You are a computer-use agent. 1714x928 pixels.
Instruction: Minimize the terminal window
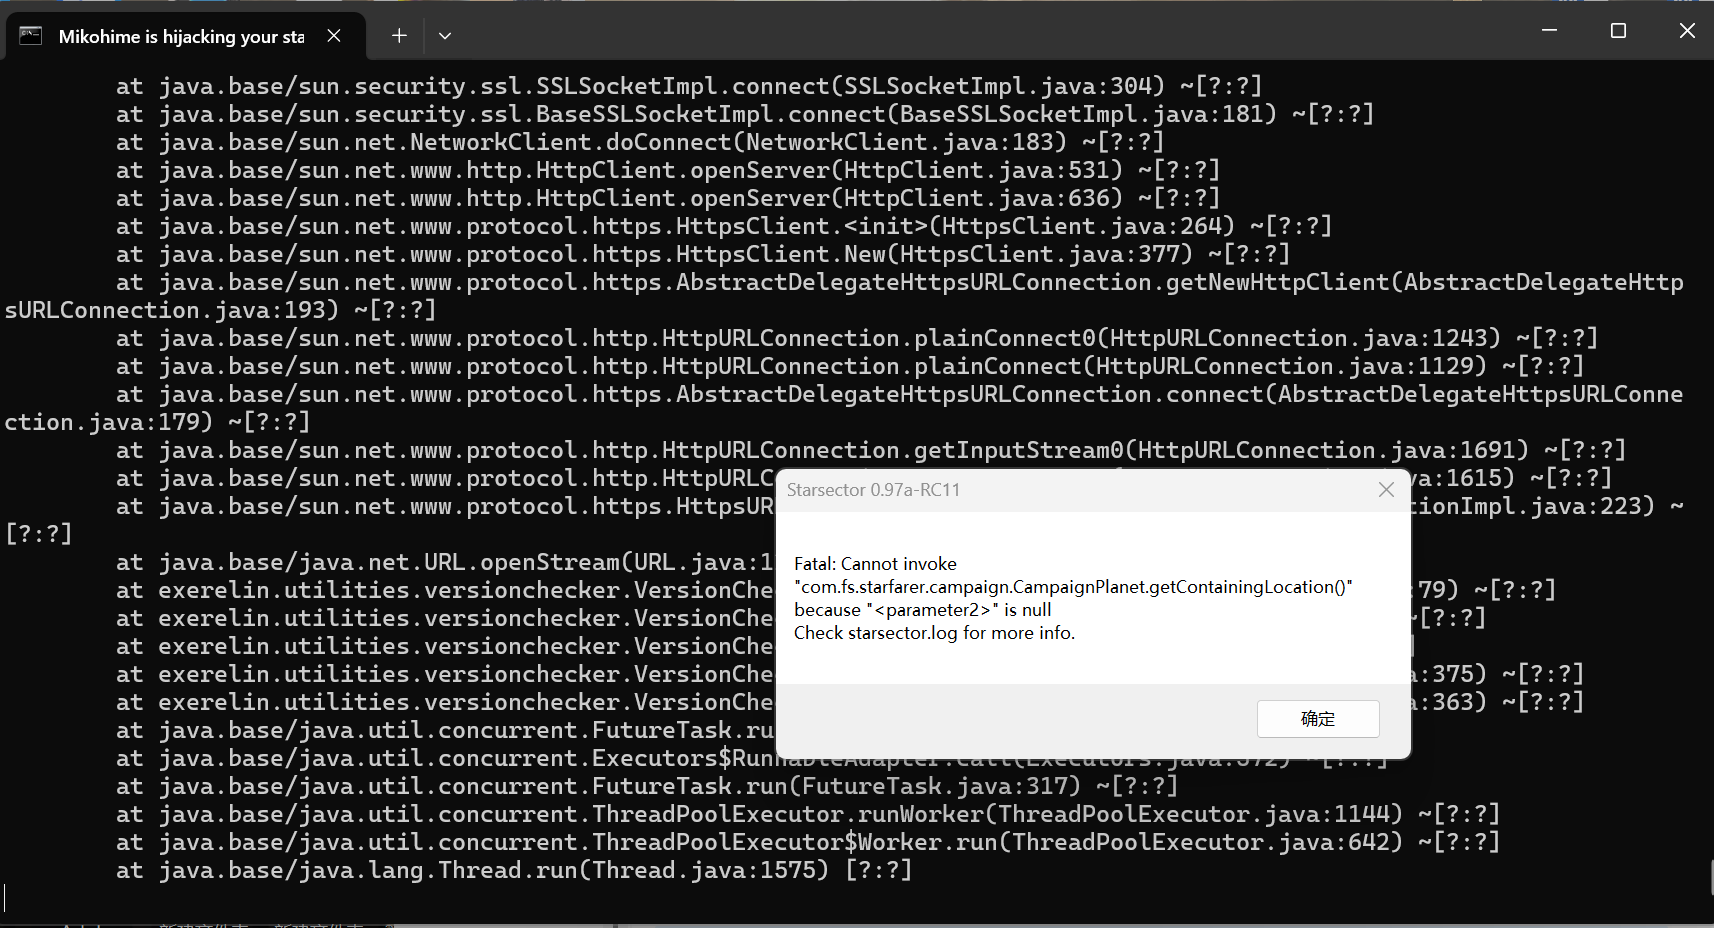point(1549,31)
